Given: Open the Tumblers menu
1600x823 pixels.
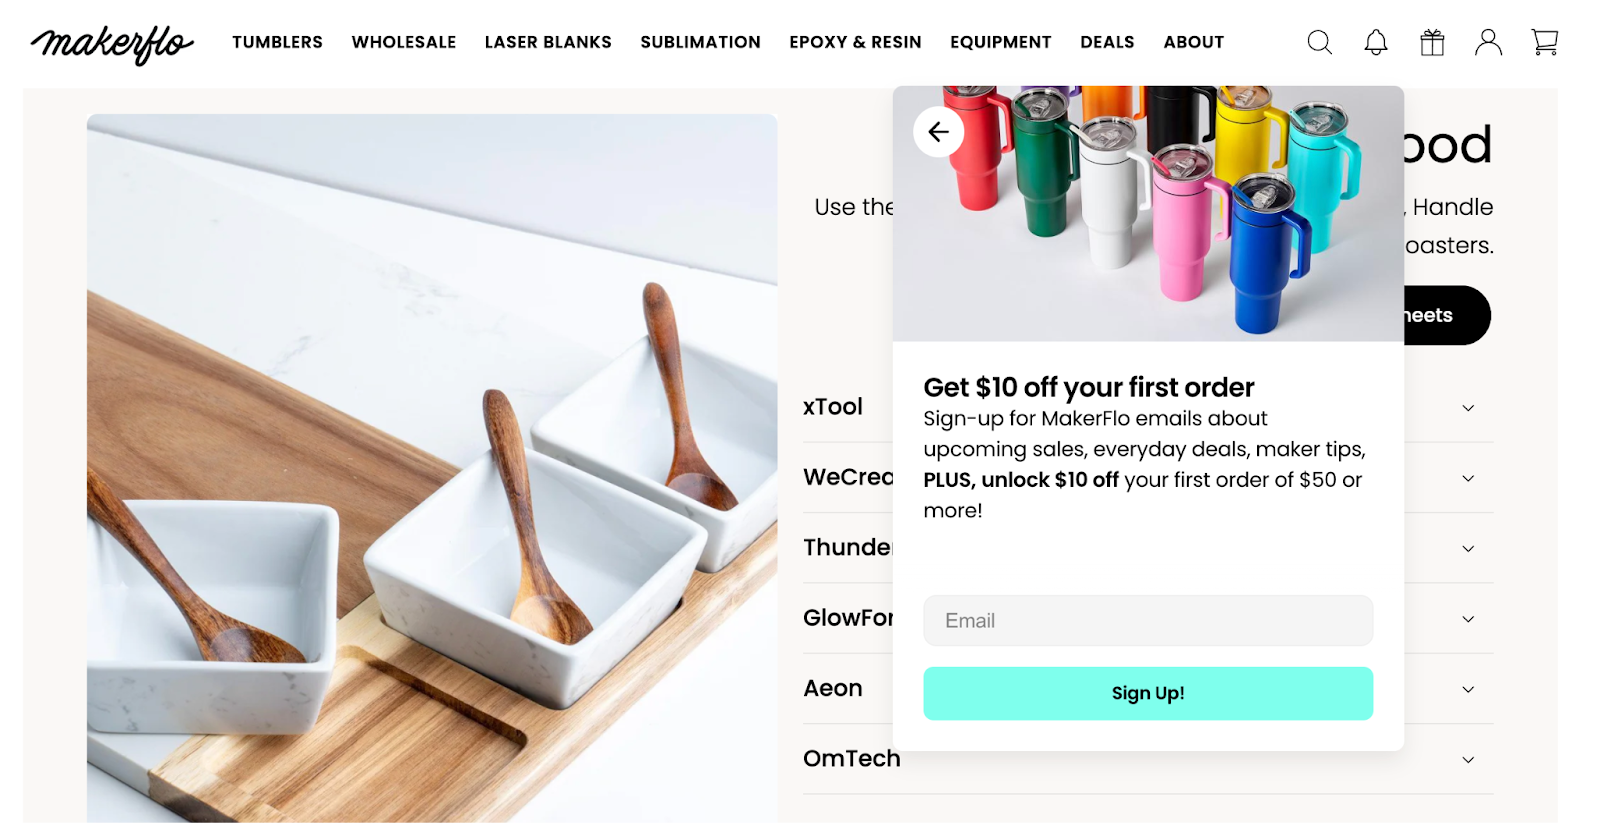Looking at the screenshot, I should [x=277, y=42].
